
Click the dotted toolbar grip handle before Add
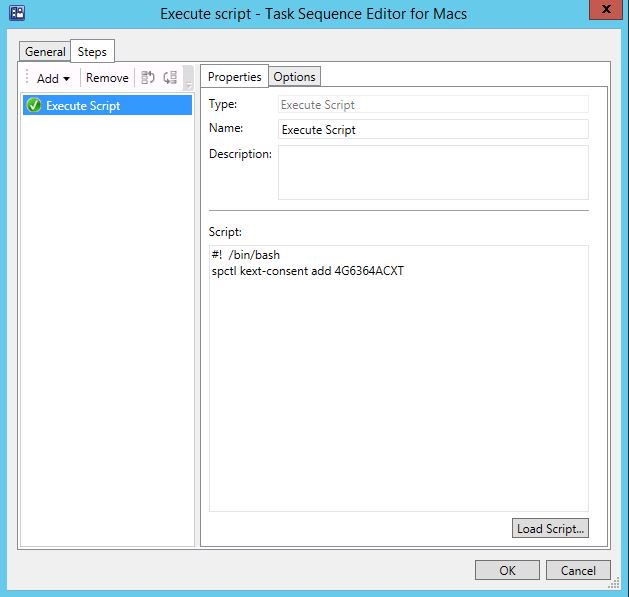[27, 78]
